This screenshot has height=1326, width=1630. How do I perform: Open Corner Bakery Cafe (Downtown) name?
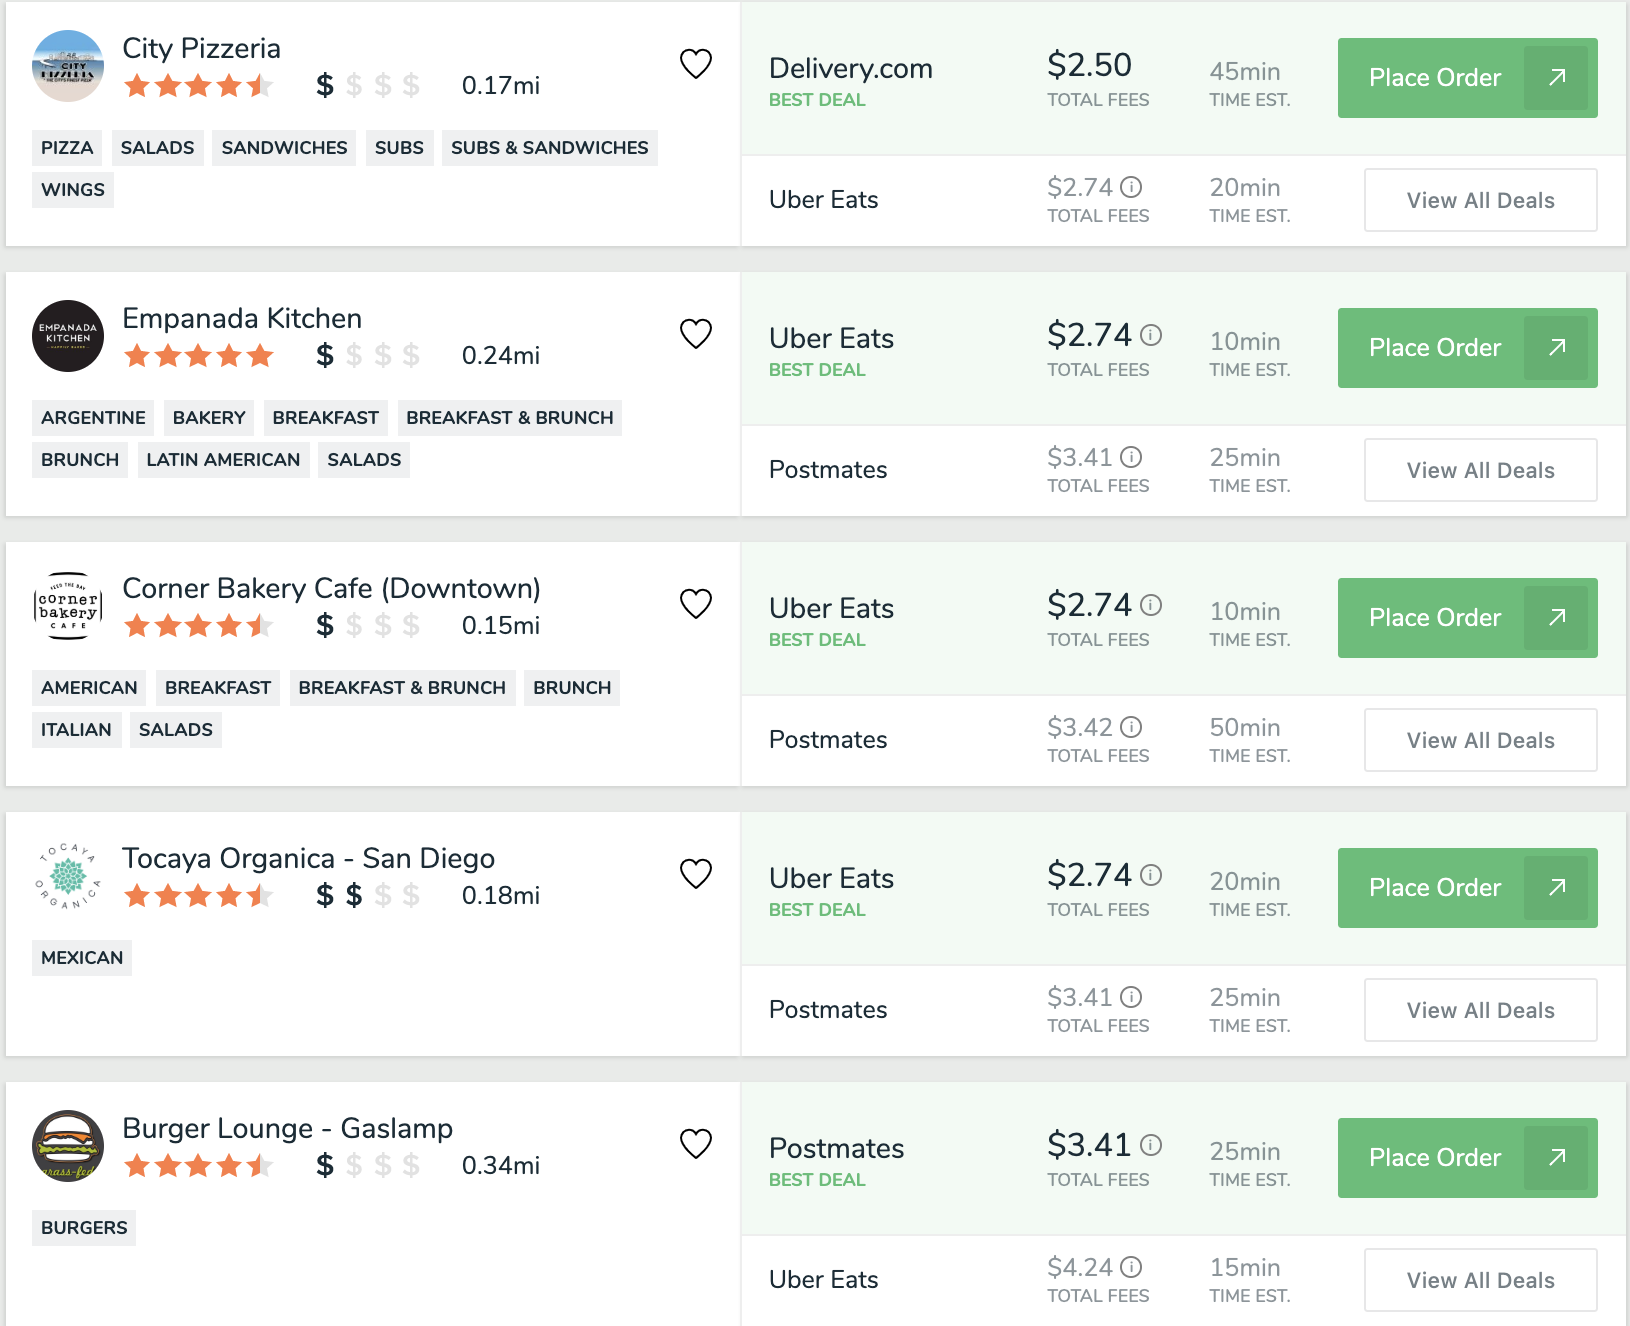click(331, 589)
